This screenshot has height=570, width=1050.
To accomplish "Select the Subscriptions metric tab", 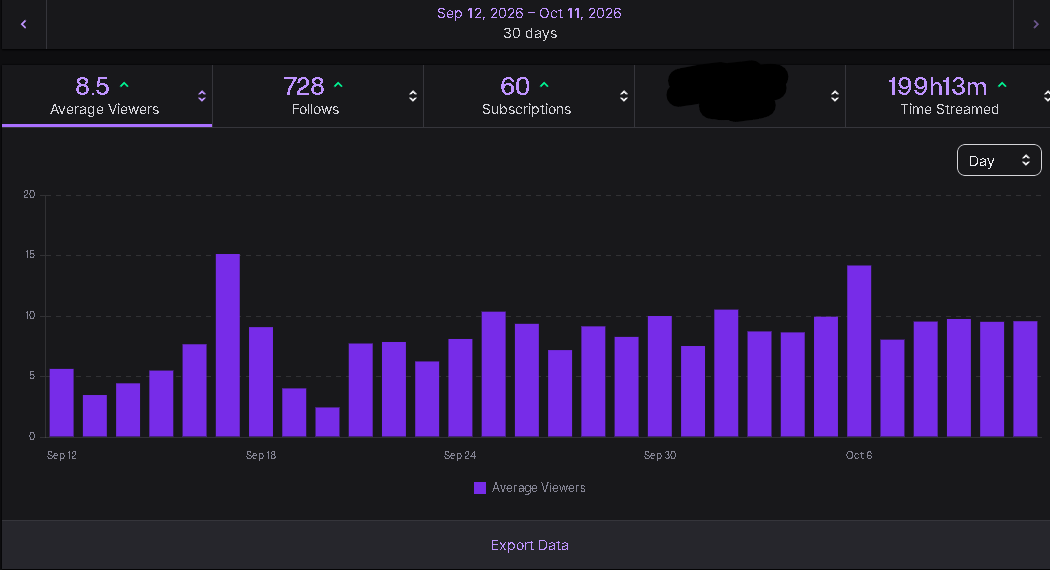I will click(528, 96).
